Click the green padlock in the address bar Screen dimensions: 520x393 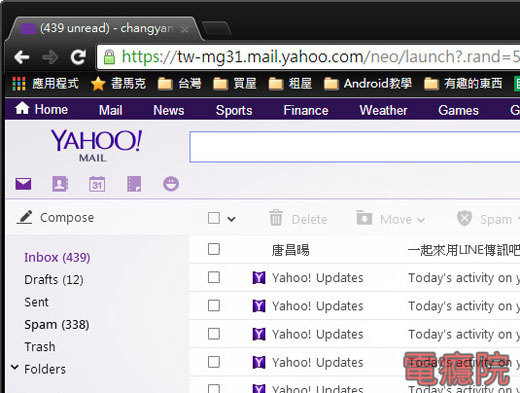(109, 57)
